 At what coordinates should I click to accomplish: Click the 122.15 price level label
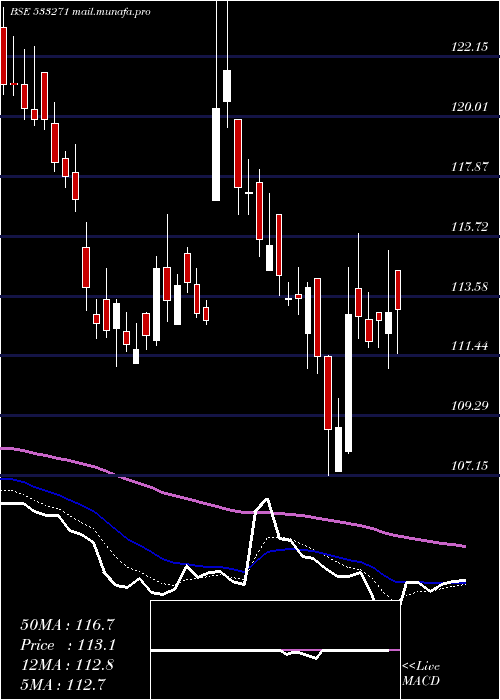pos(469,47)
